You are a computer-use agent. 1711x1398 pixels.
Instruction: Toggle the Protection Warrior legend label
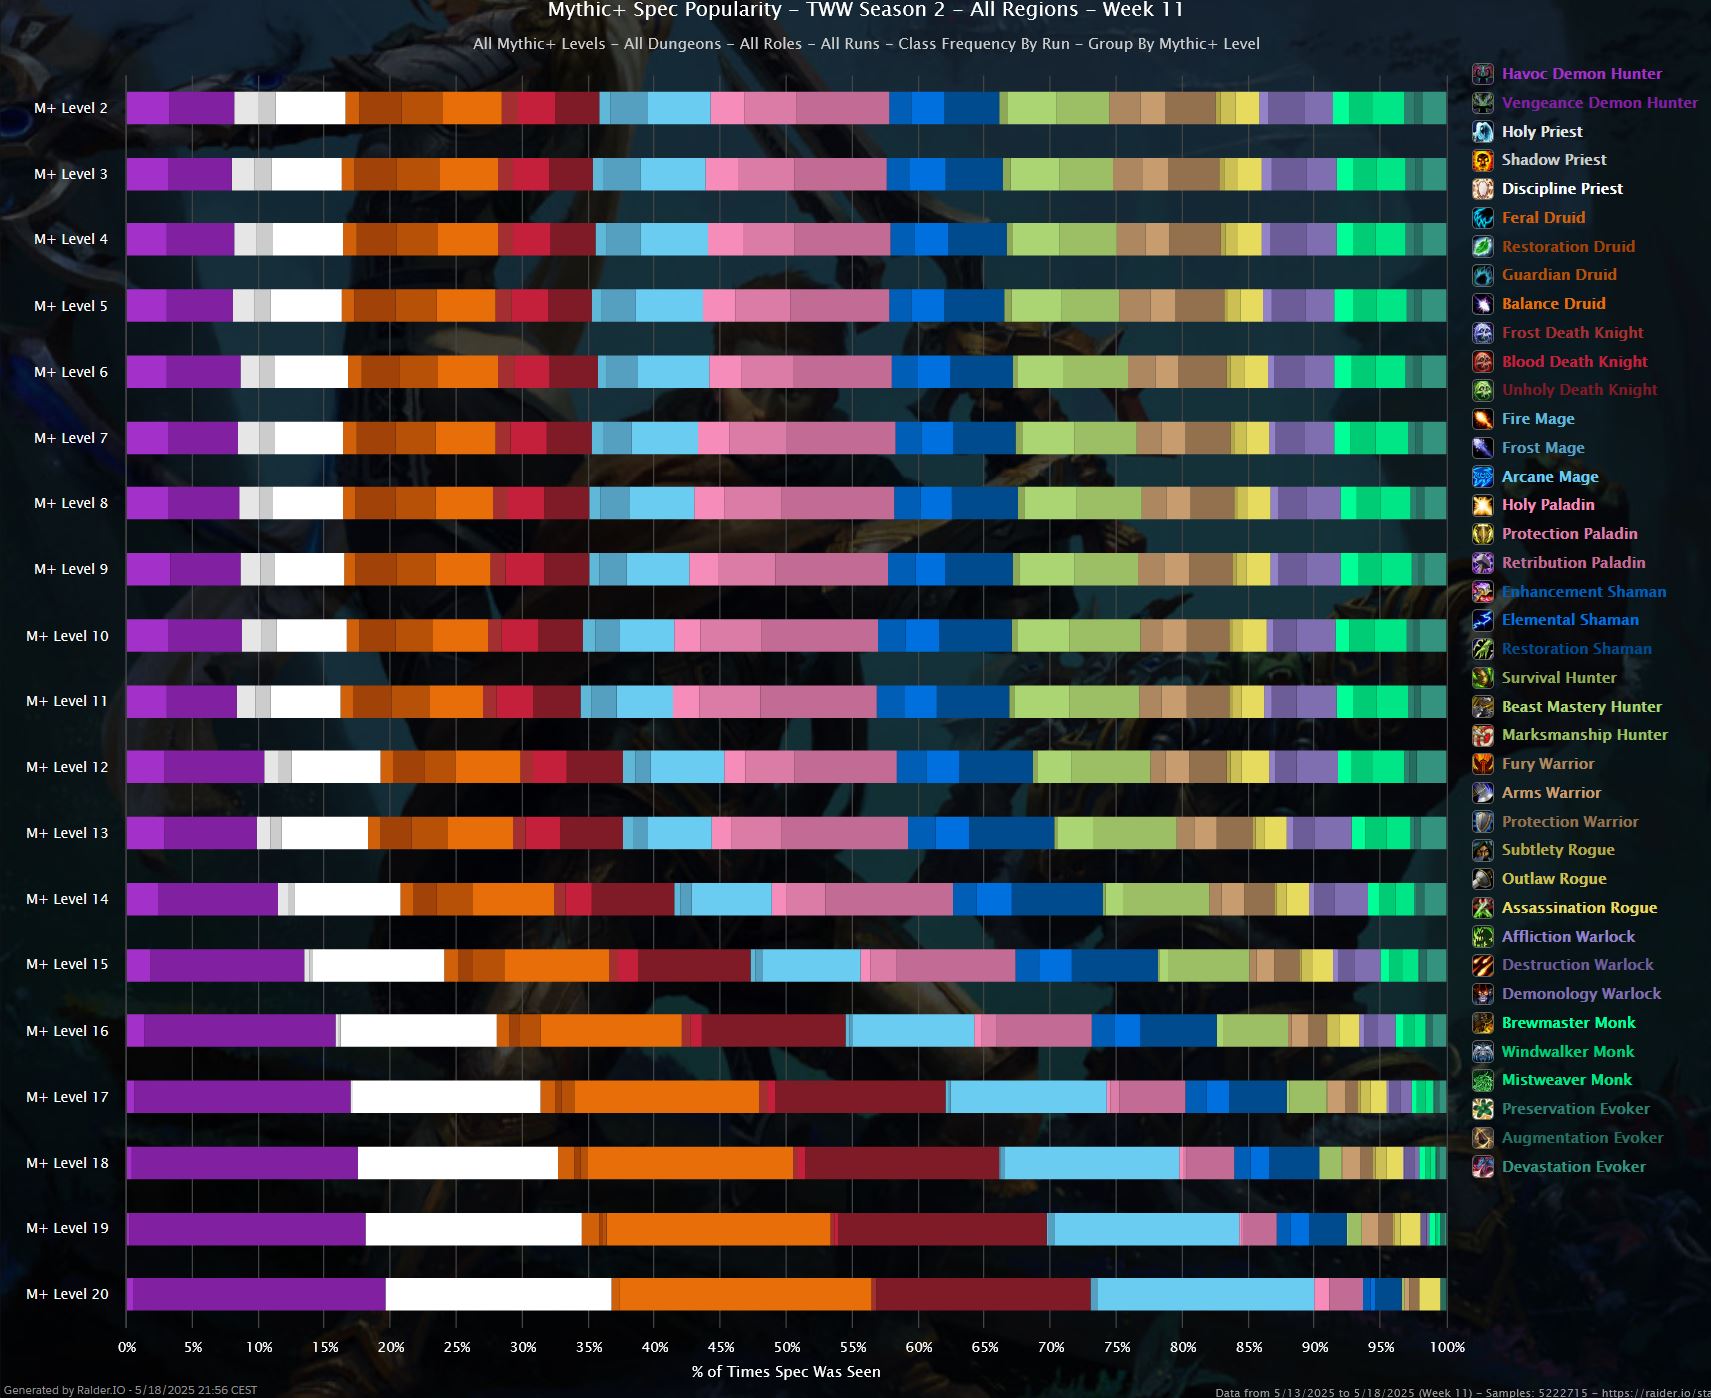[x=1570, y=821]
